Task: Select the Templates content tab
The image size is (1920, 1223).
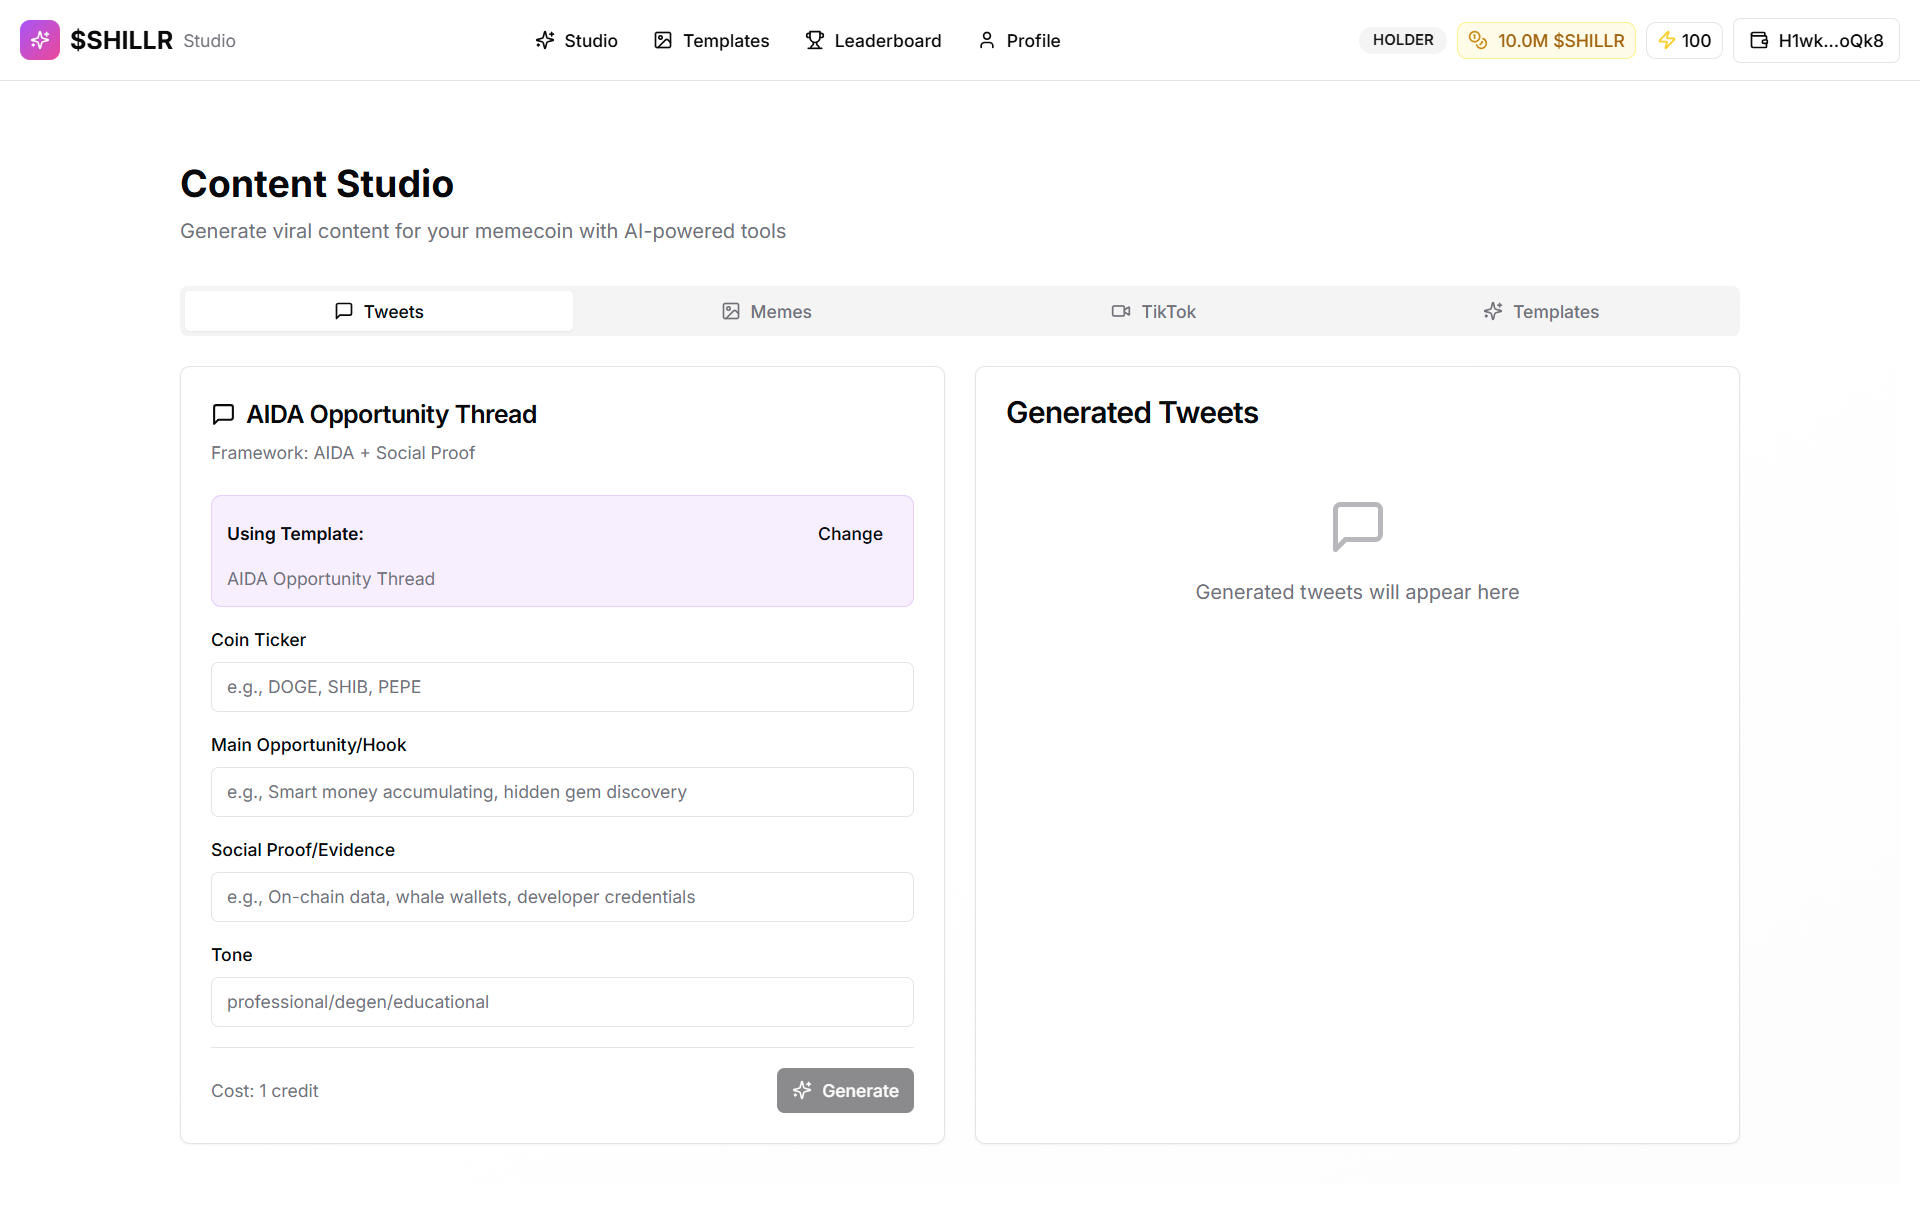Action: click(x=1541, y=311)
